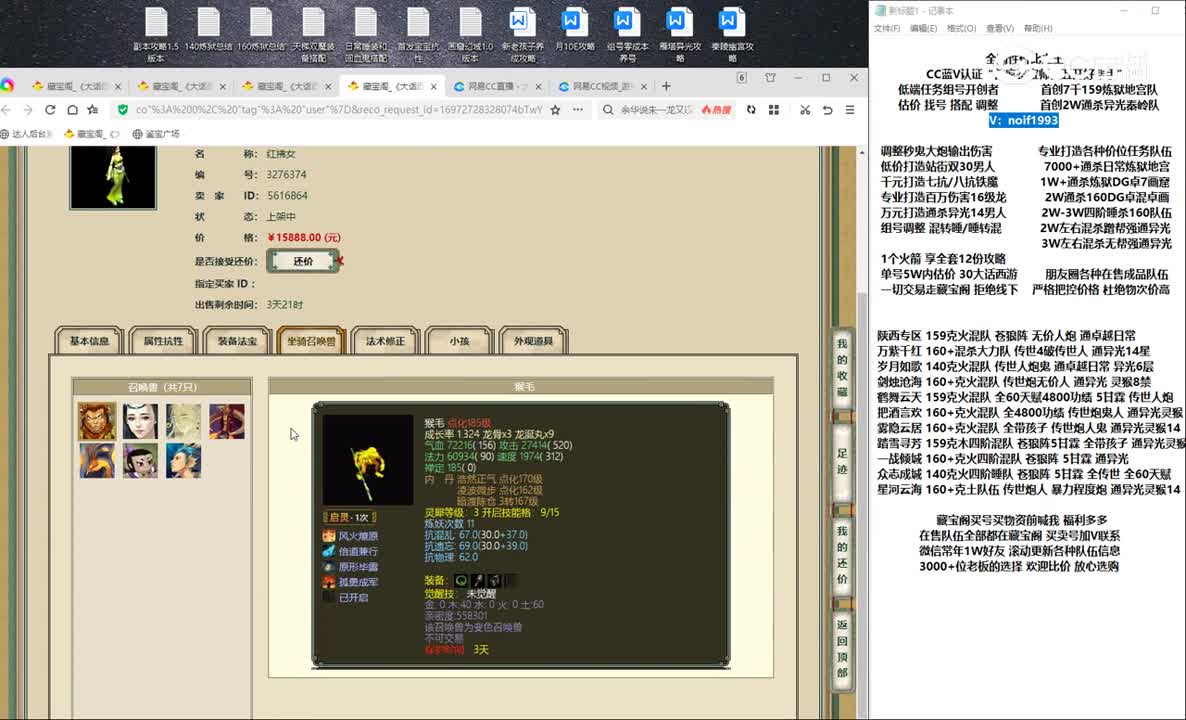1186x720 pixels.
Task: Open the 新老孩子养成攻略 desktop document
Action: click(522, 35)
